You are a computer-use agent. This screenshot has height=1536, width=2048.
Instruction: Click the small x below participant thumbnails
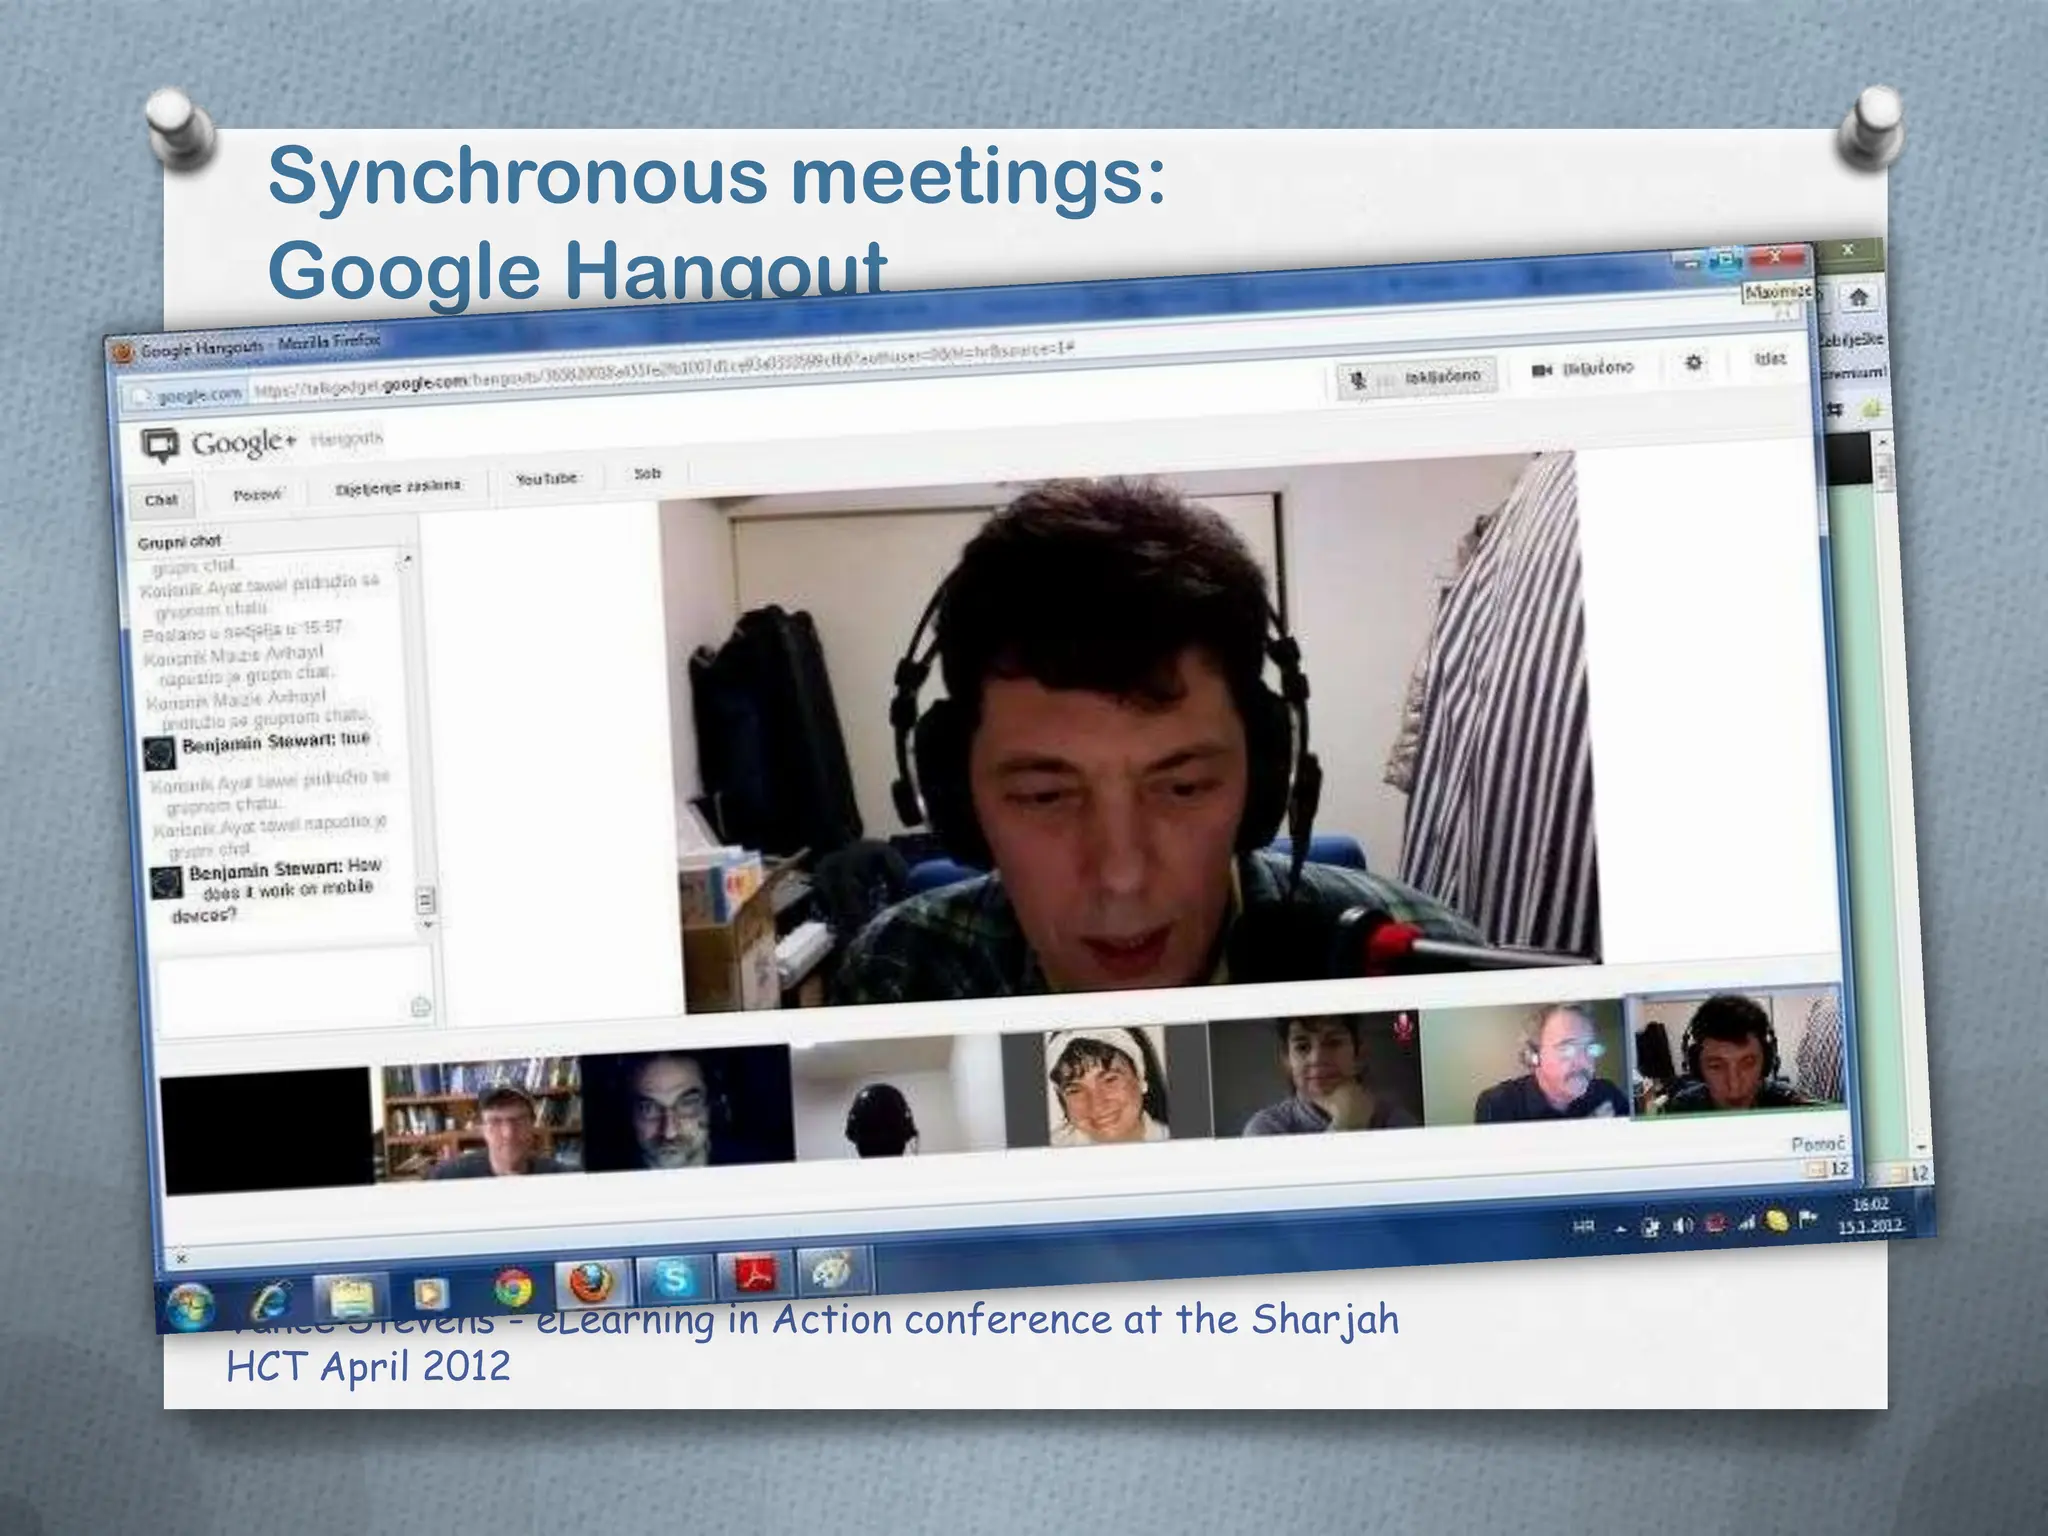[x=181, y=1258]
